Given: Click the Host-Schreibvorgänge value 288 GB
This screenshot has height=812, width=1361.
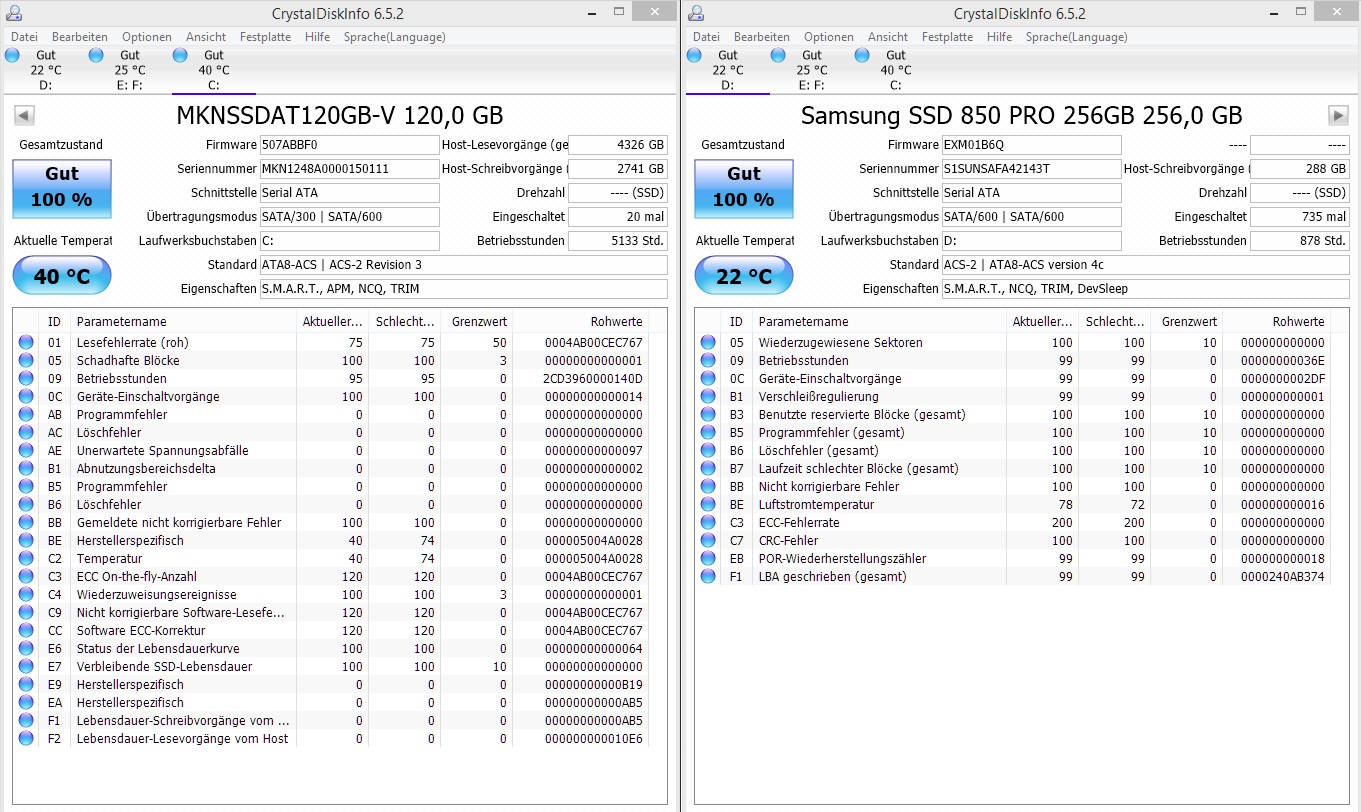Looking at the screenshot, I should pos(1299,169).
